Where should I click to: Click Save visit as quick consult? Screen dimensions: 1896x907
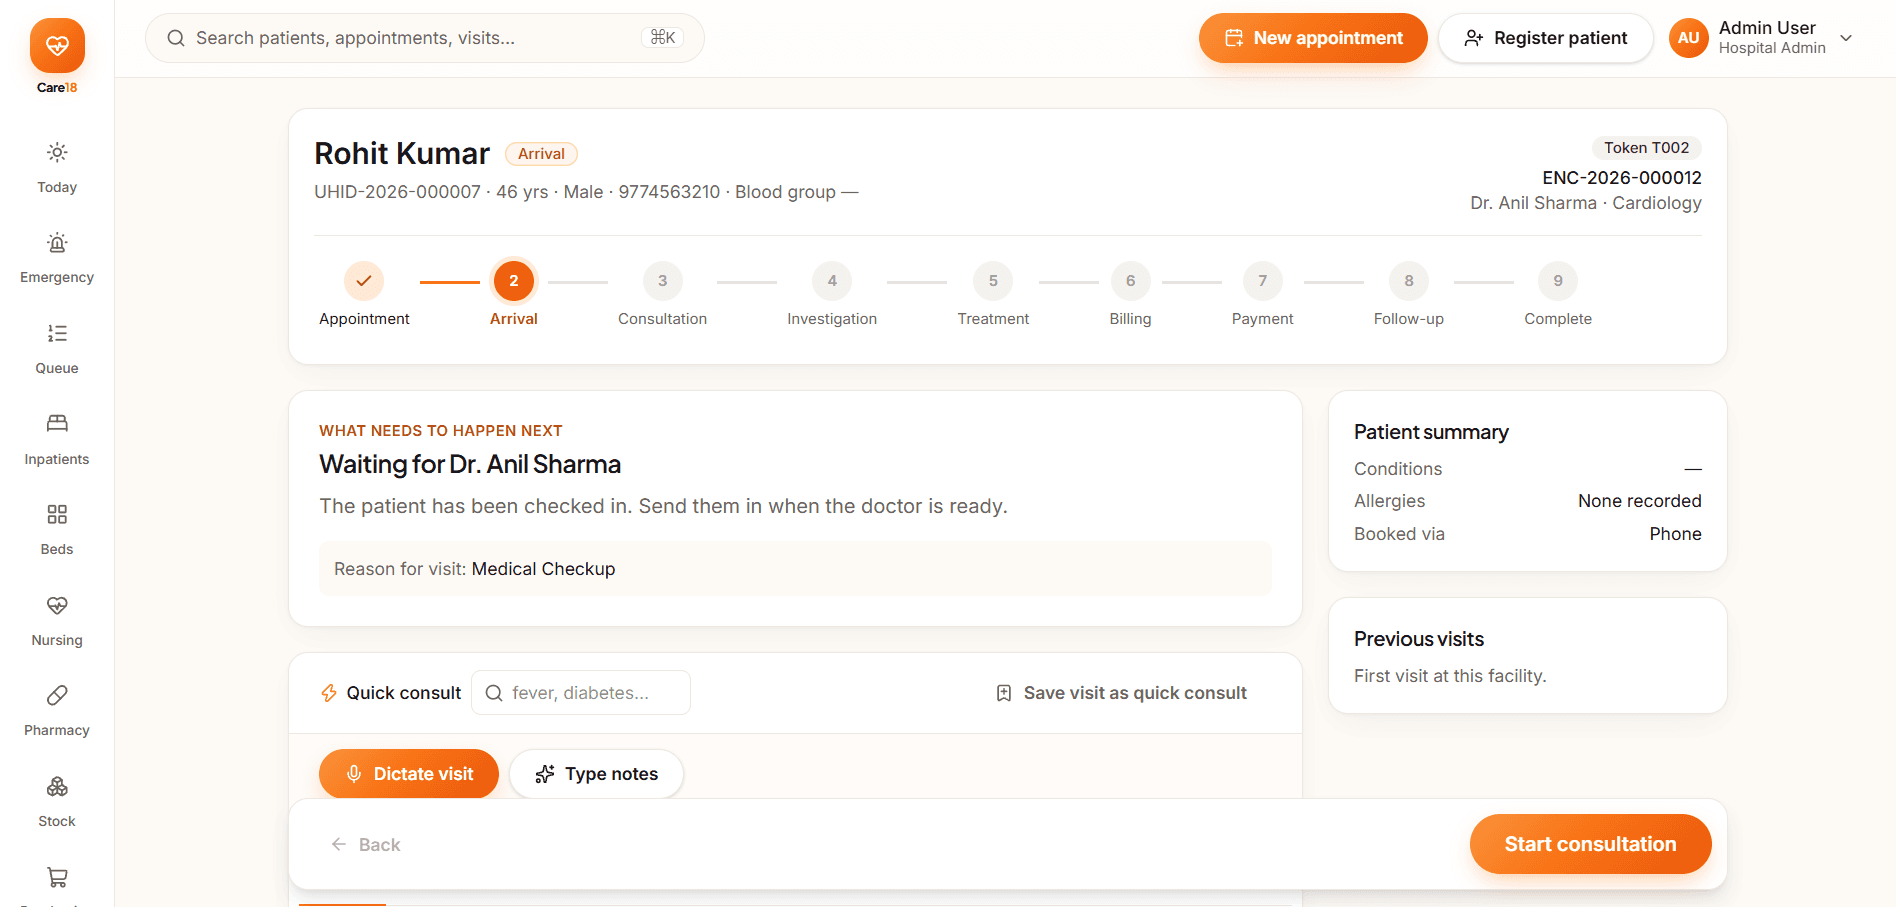pyautogui.click(x=1121, y=693)
